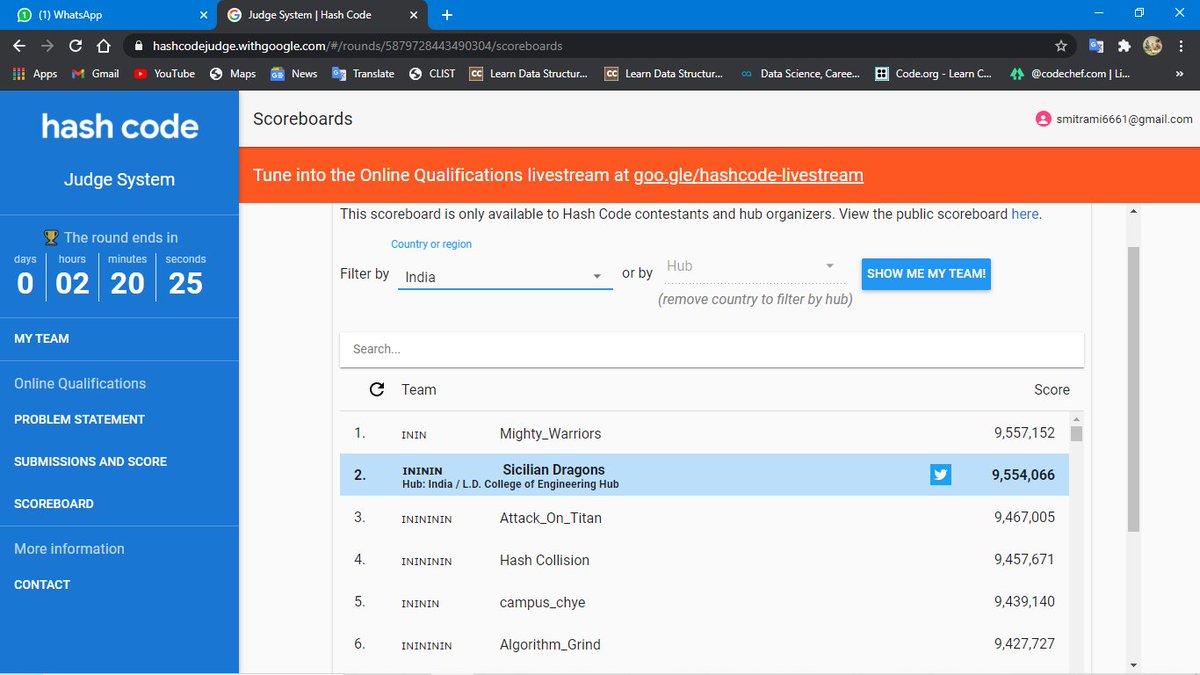Viewport: 1200px width, 675px height.
Task: Close the WhatsApp tab
Action: tap(203, 15)
